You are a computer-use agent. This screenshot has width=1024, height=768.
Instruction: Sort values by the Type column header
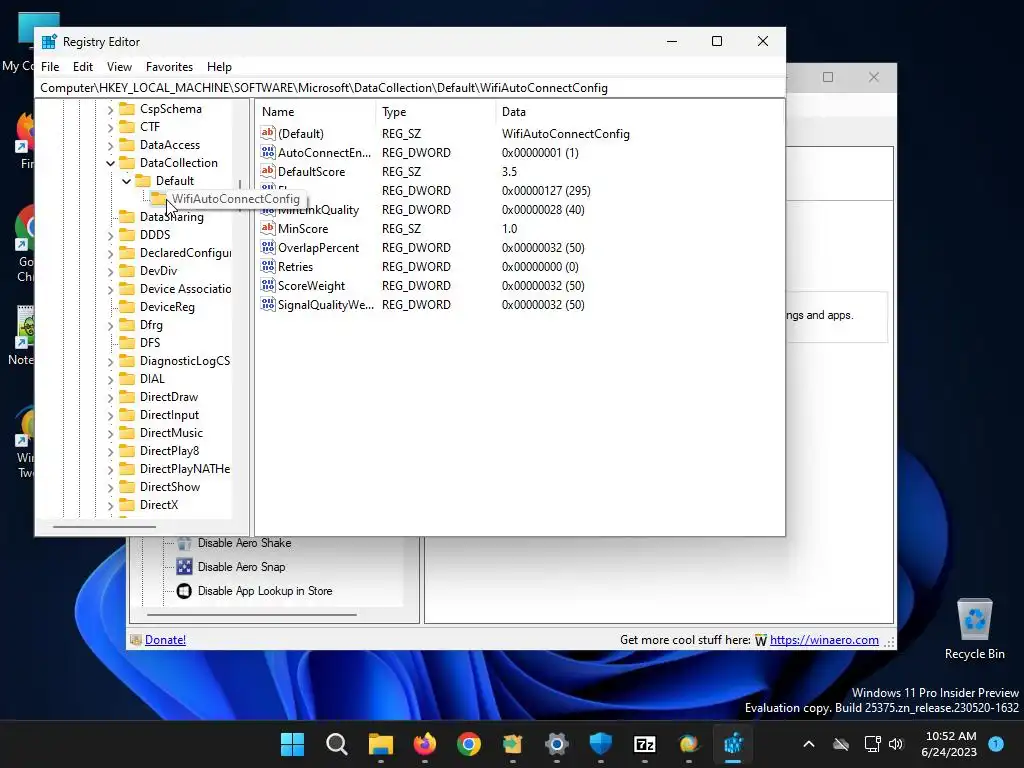pos(436,112)
